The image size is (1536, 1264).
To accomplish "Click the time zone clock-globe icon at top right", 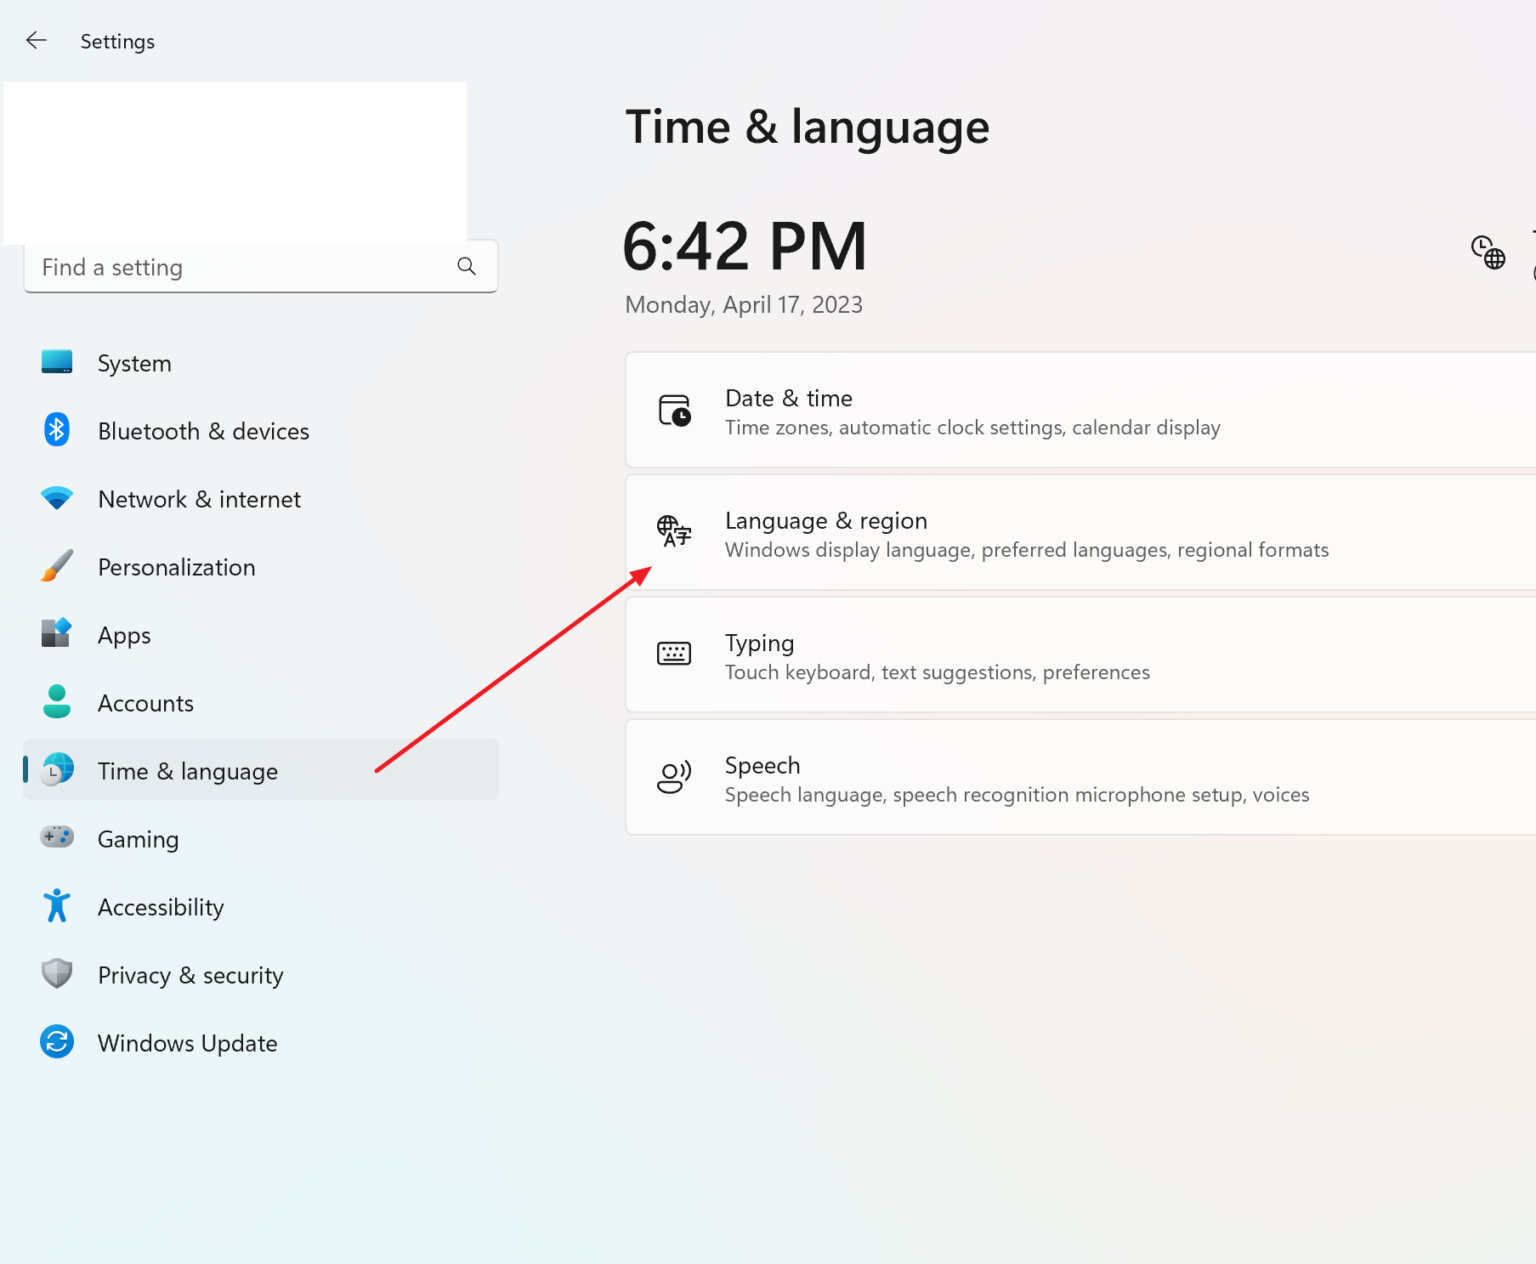I will coord(1488,252).
